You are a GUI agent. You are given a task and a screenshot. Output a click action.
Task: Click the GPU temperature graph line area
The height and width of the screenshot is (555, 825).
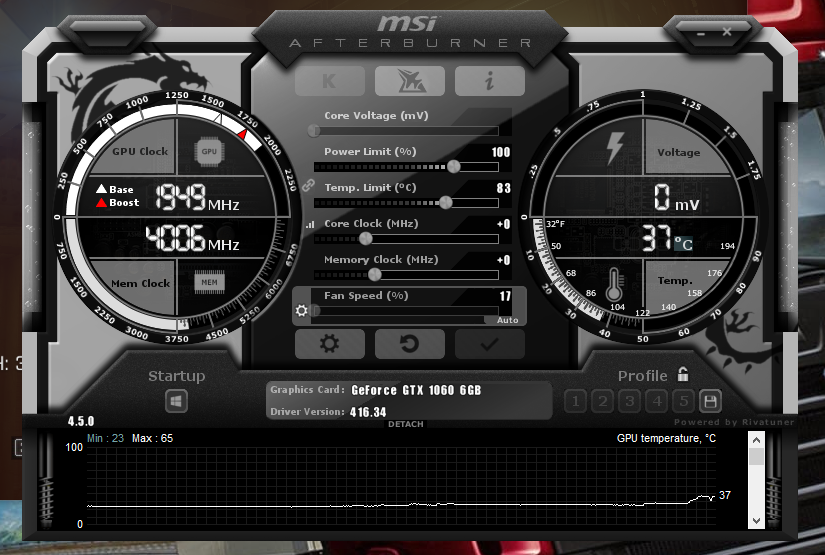401,486
